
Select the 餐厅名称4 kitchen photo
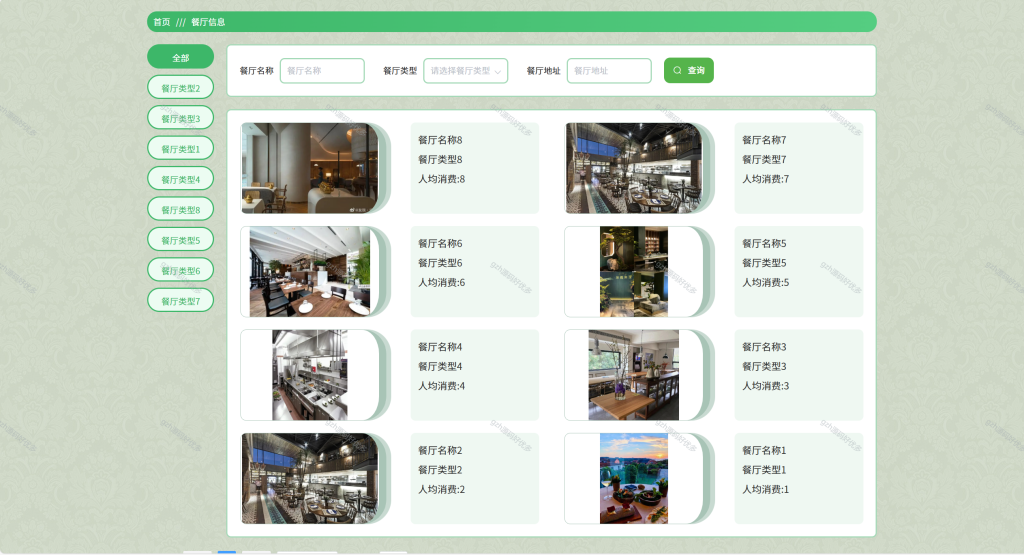pos(310,375)
